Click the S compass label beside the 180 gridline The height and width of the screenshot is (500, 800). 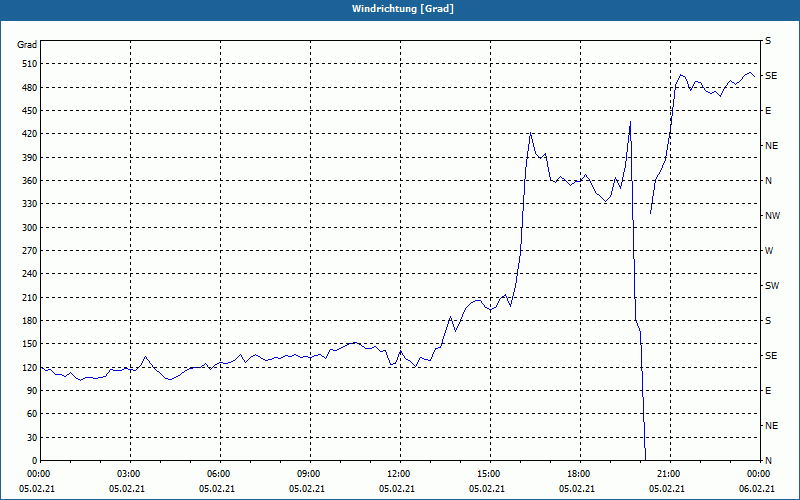point(768,320)
